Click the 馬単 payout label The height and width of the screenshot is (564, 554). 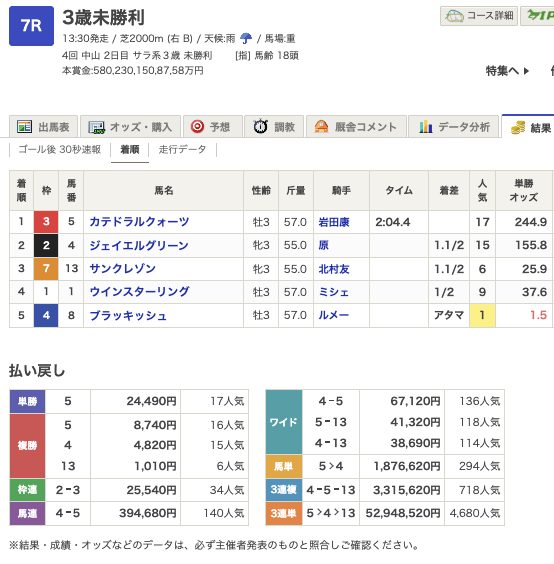(x=283, y=467)
